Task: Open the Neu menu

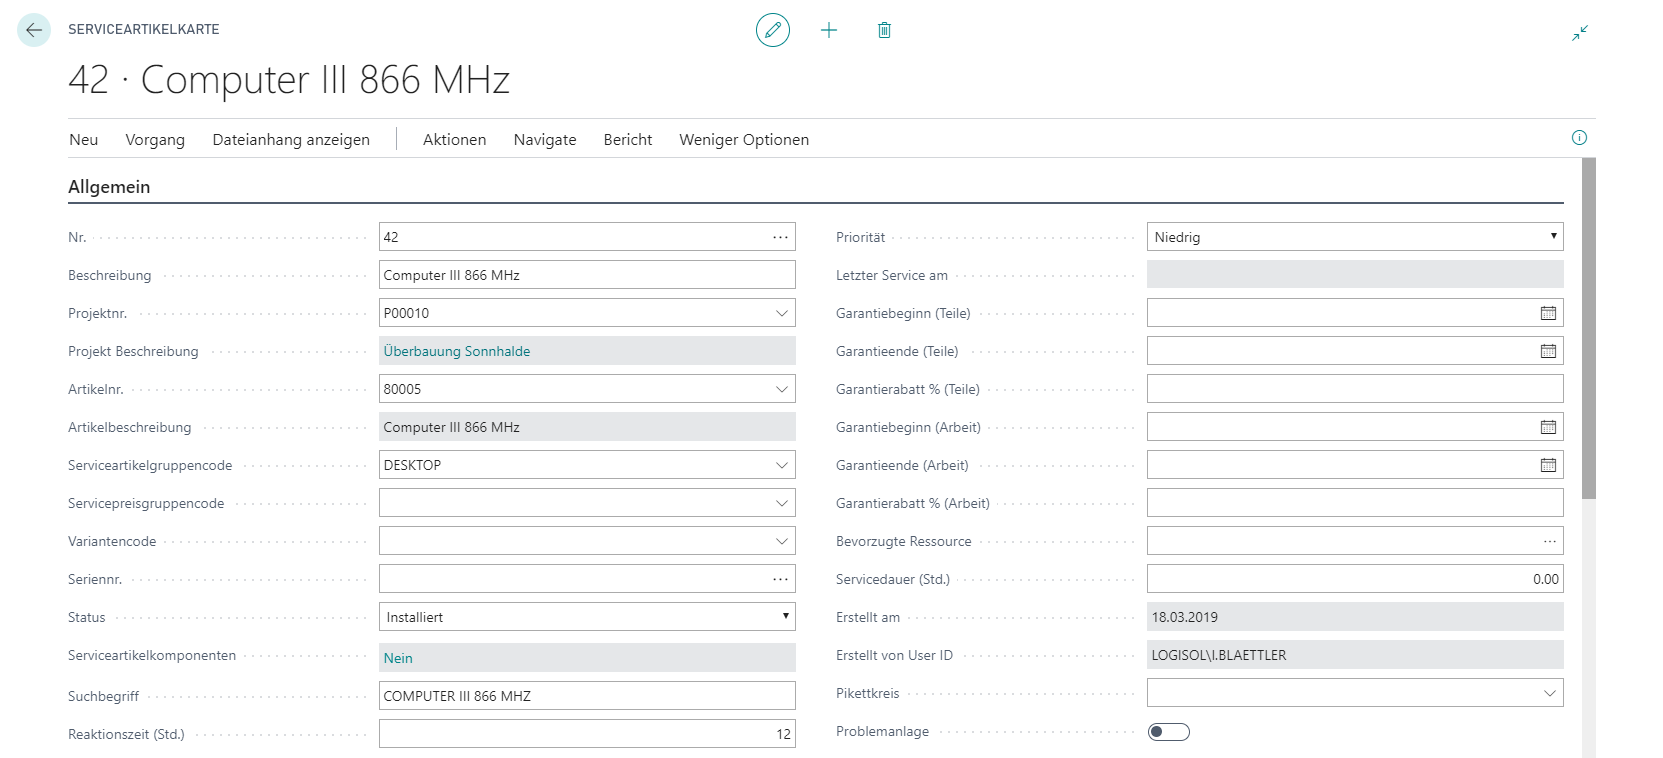Action: click(x=84, y=140)
